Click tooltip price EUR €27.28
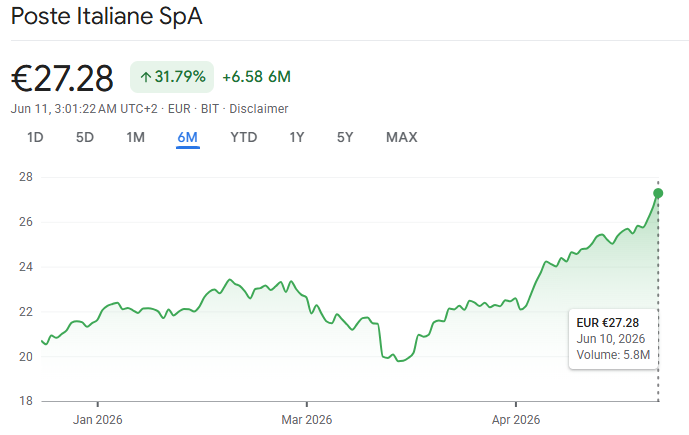Viewport: 689px width, 435px height. 608,323
